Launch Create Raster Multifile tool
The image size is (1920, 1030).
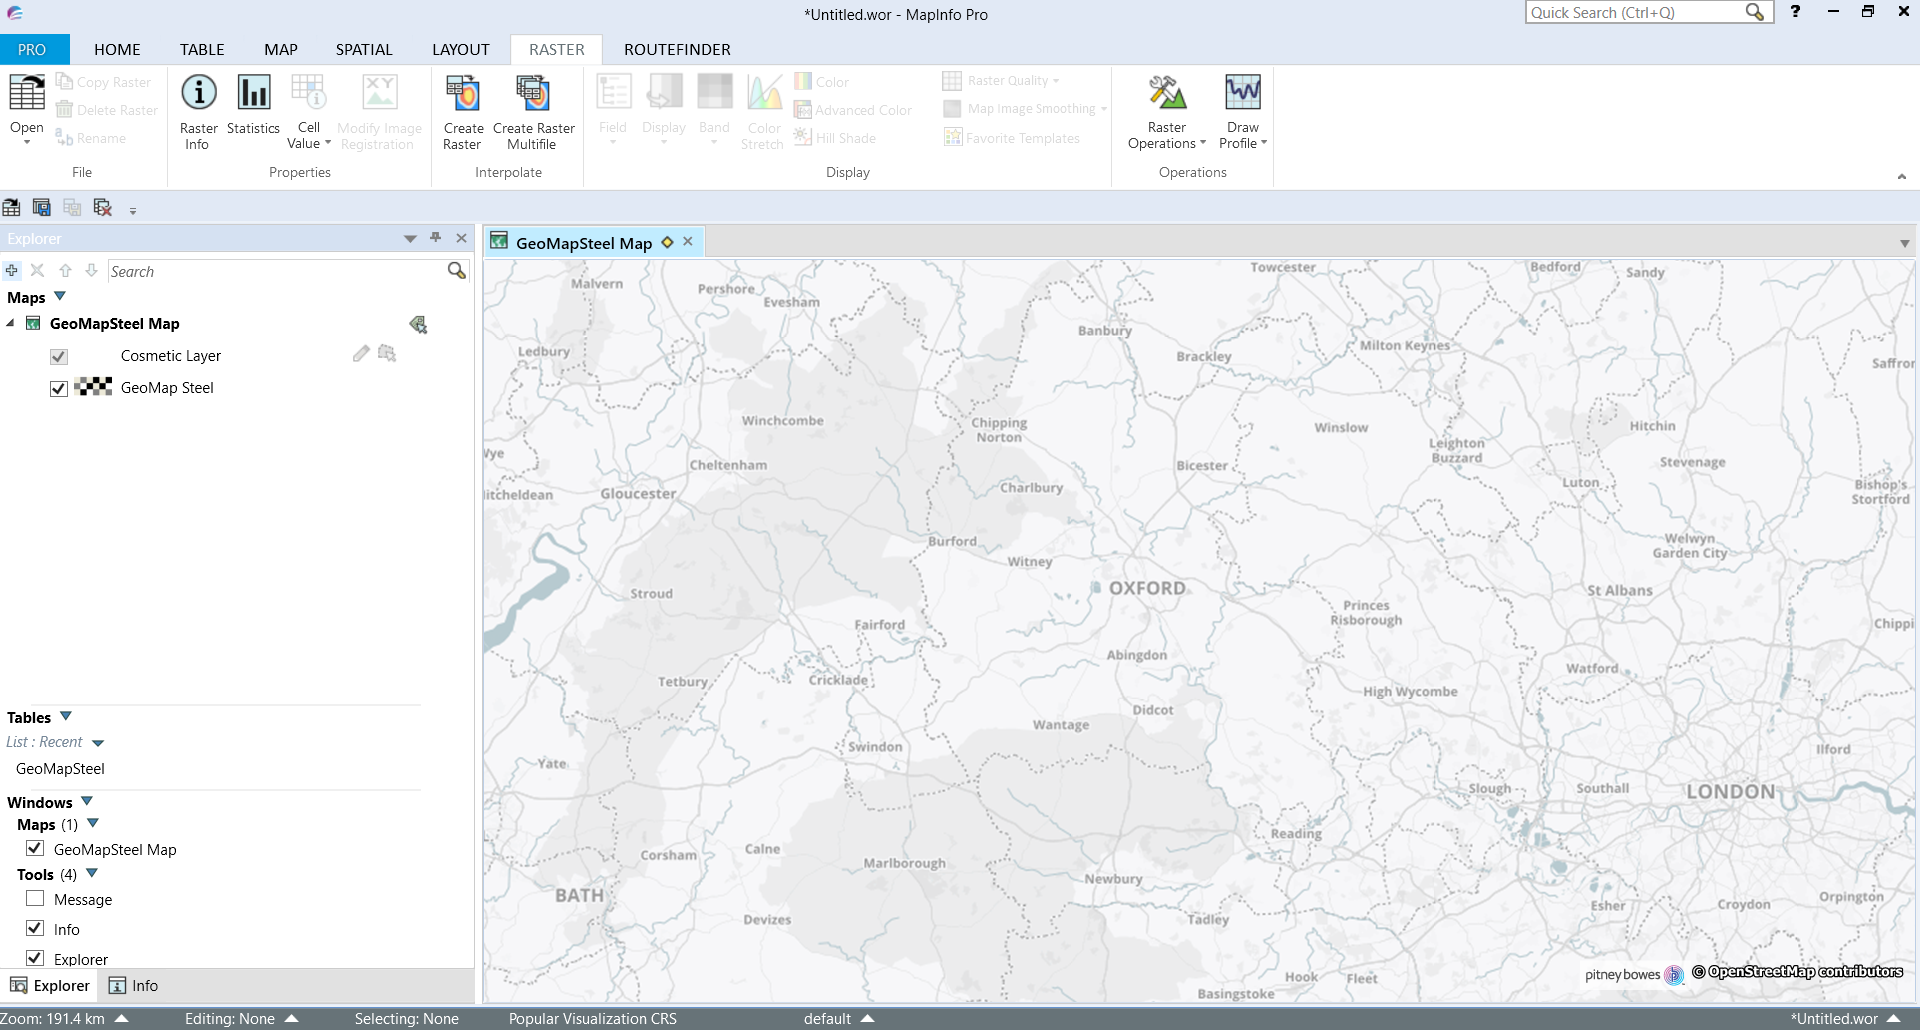point(533,93)
